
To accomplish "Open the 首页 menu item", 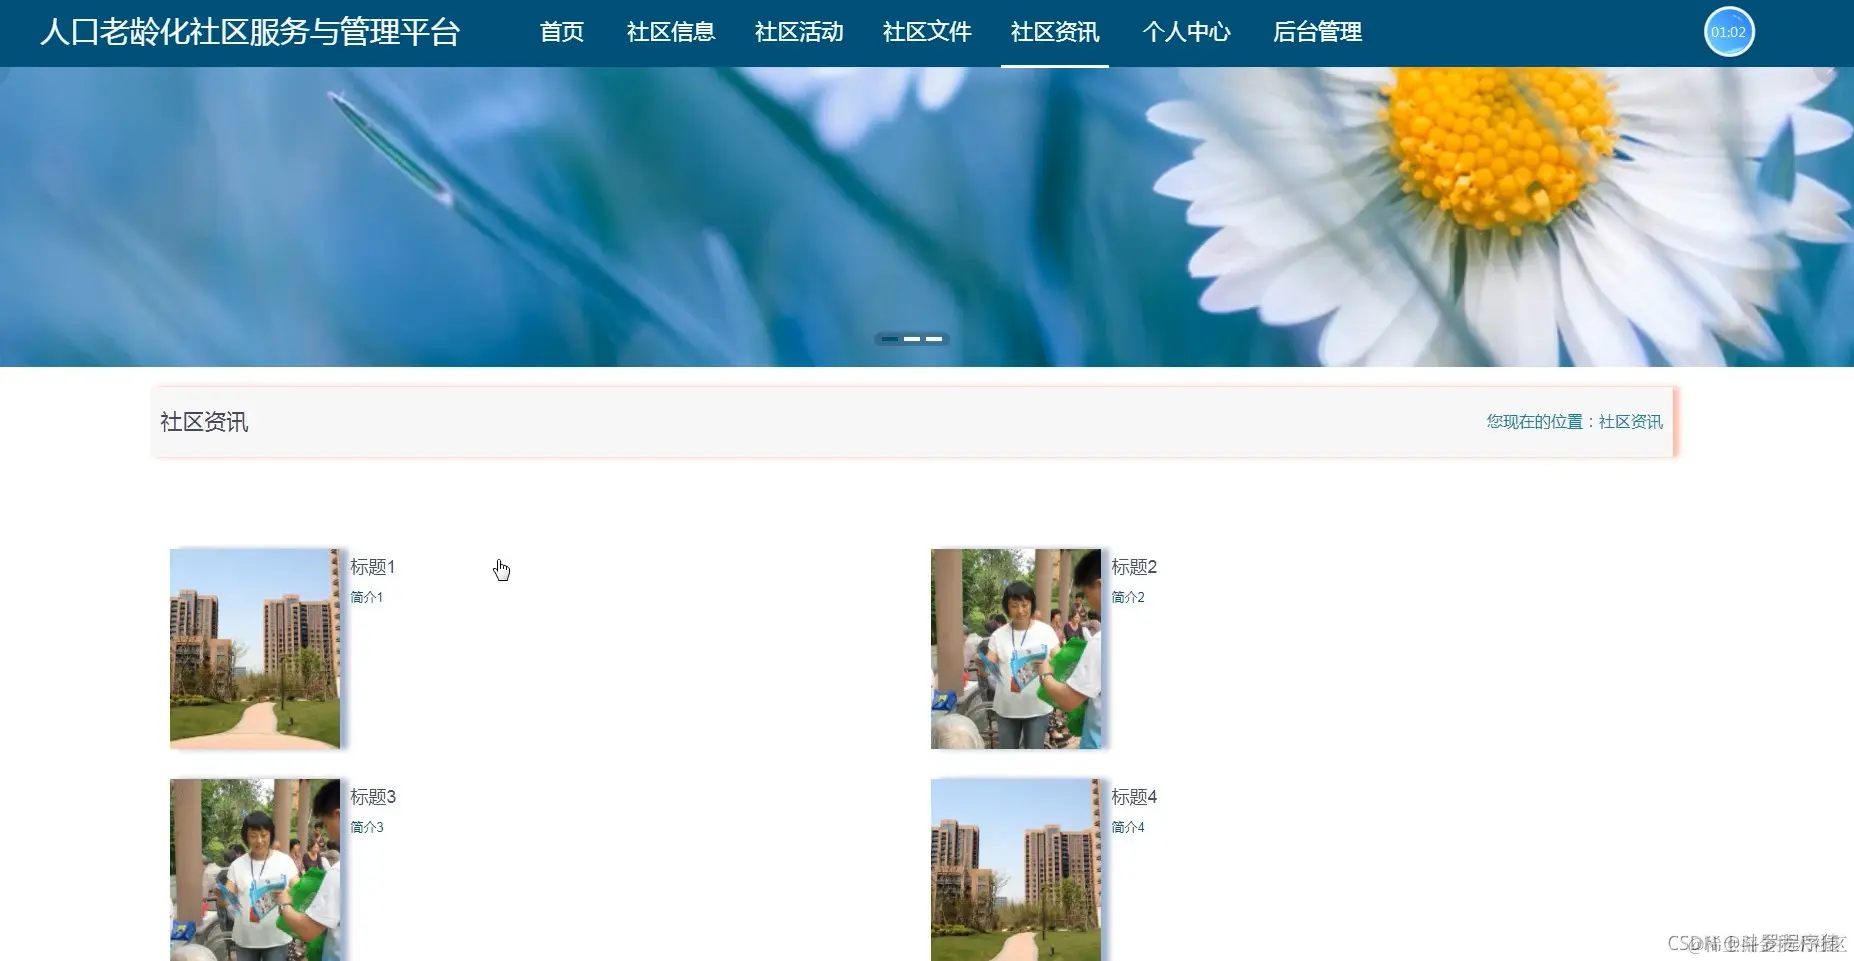I will [x=562, y=32].
